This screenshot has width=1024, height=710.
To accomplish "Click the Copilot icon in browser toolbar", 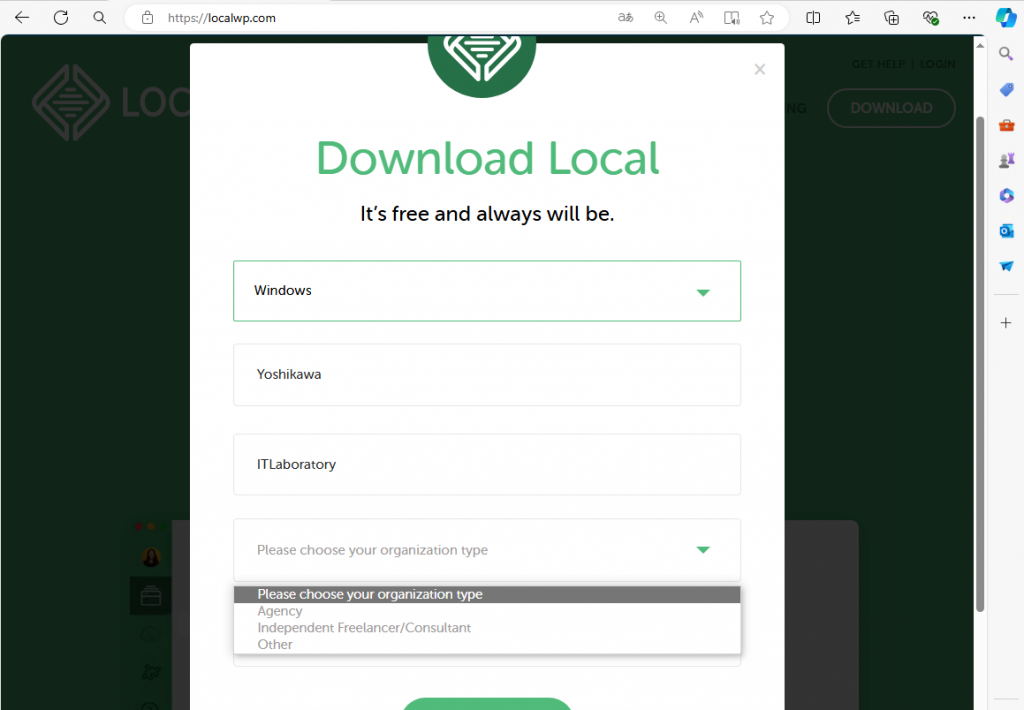I will [1006, 17].
